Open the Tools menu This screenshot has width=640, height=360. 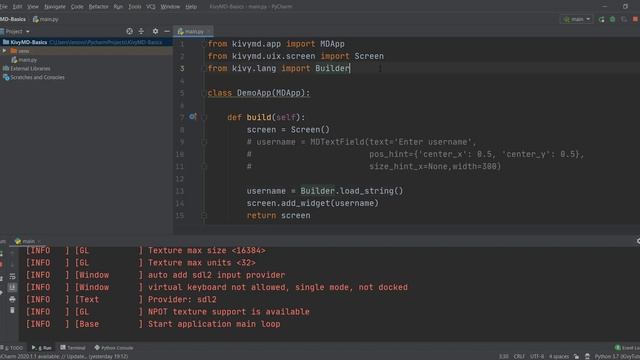135,7
